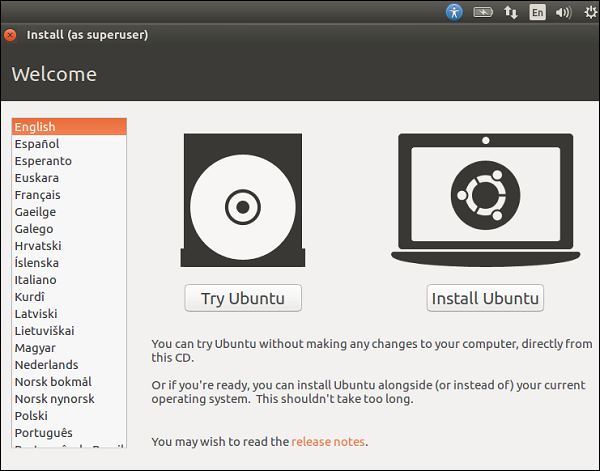Screen dimensions: 600x471
Task: Choose Polski in the language list
Action: coord(32,416)
